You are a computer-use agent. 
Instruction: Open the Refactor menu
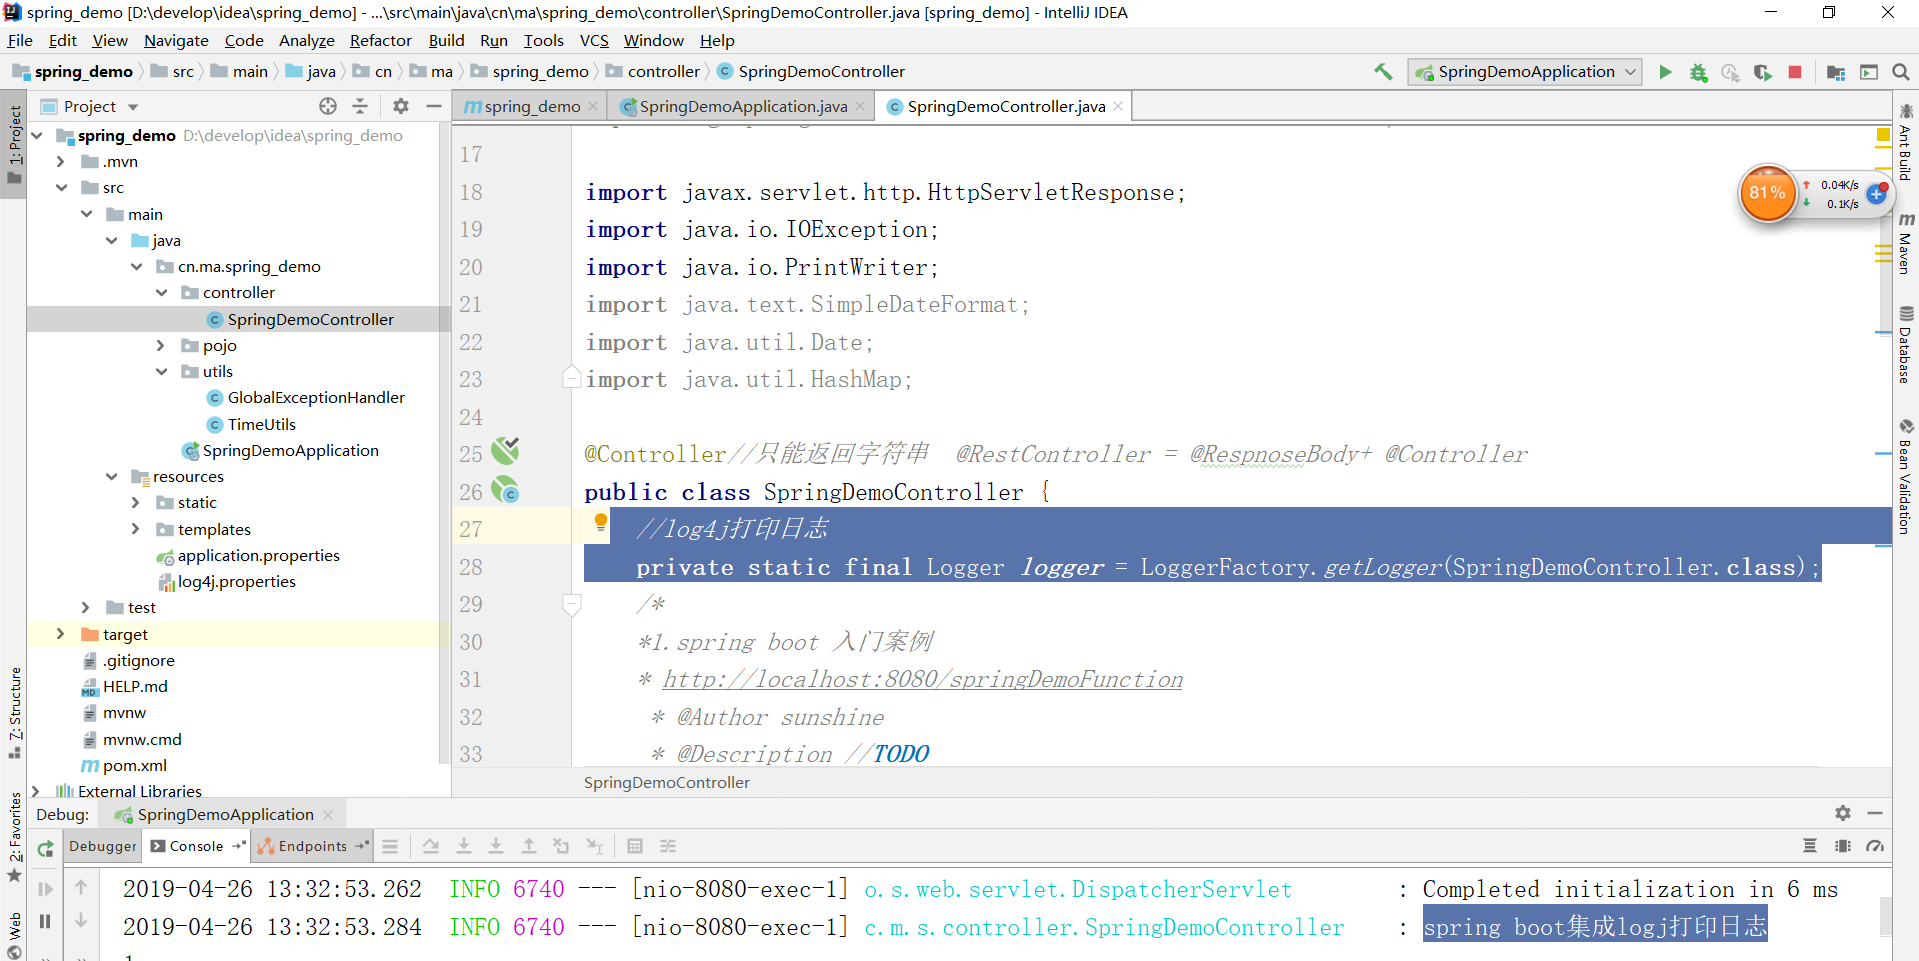[x=380, y=41]
